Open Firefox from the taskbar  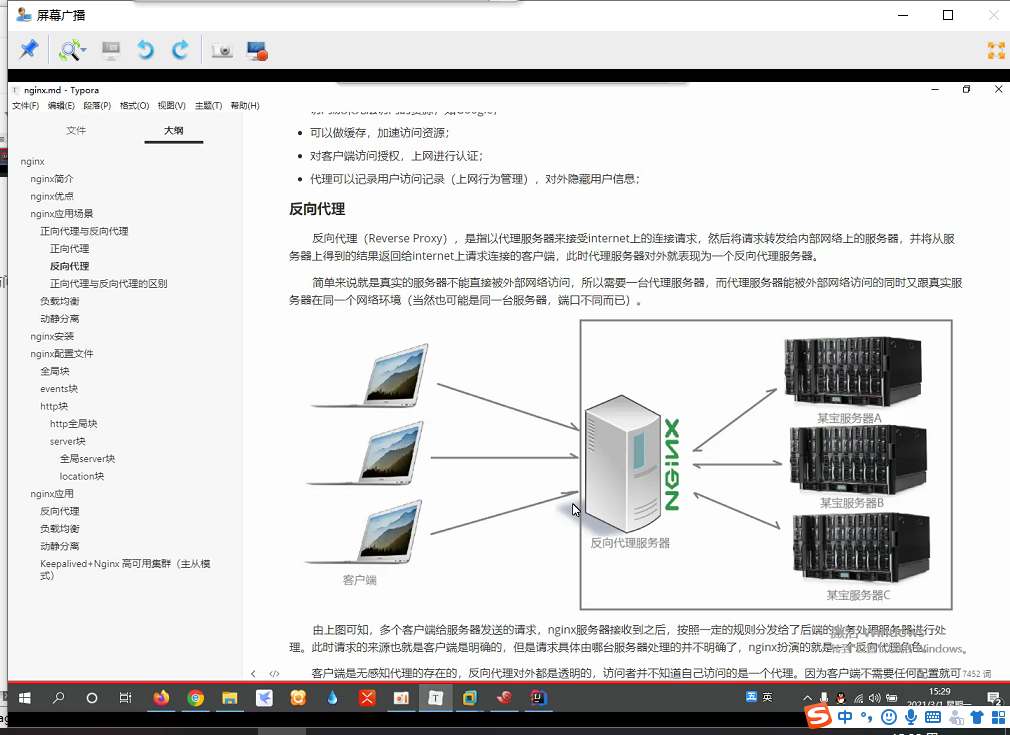161,698
